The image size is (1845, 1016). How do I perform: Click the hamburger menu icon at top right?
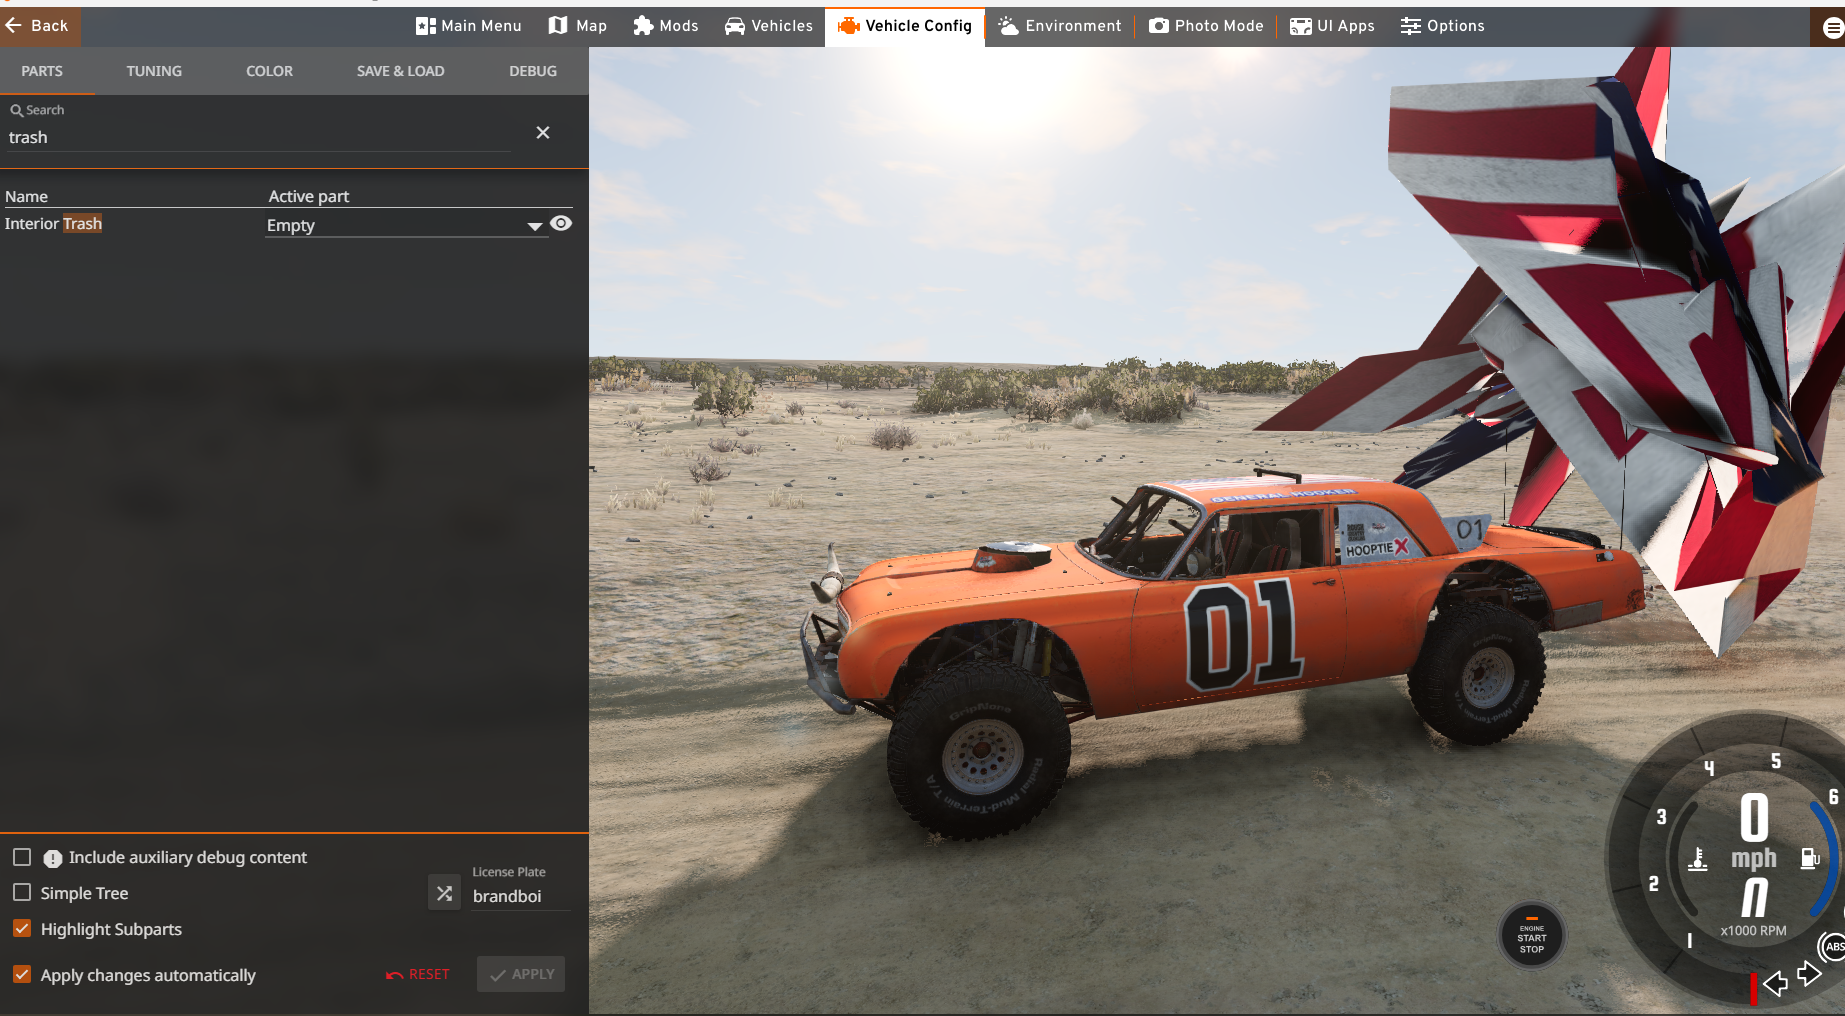(1832, 28)
